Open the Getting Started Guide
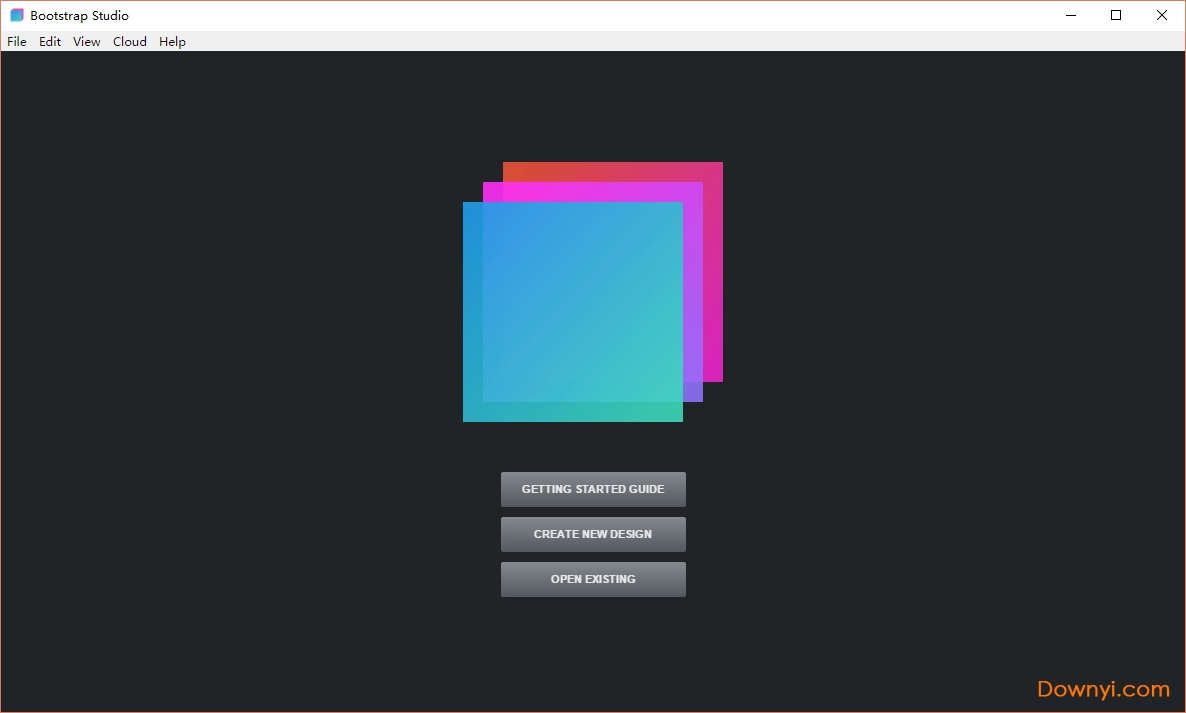 593,489
